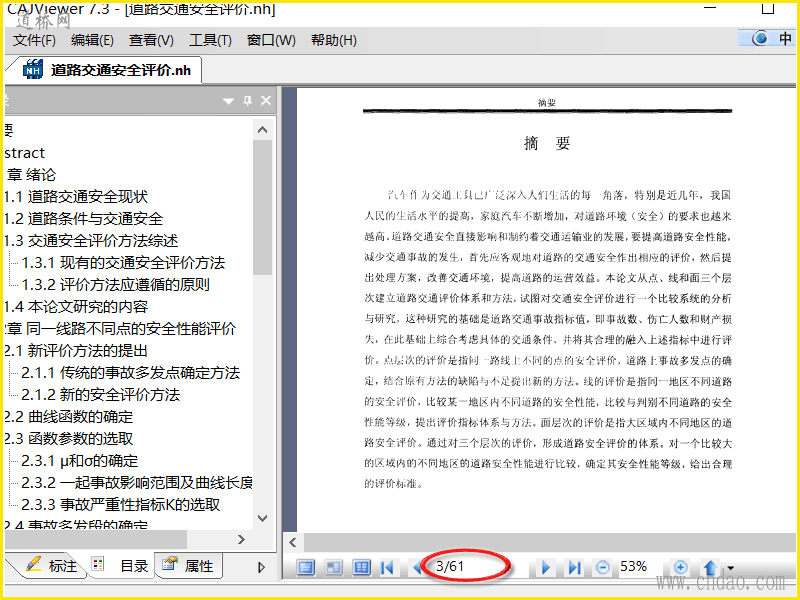This screenshot has width=800, height=600.
Task: Open outline entry 1.3.1 现有的交通安全评价方法
Action: [123, 263]
